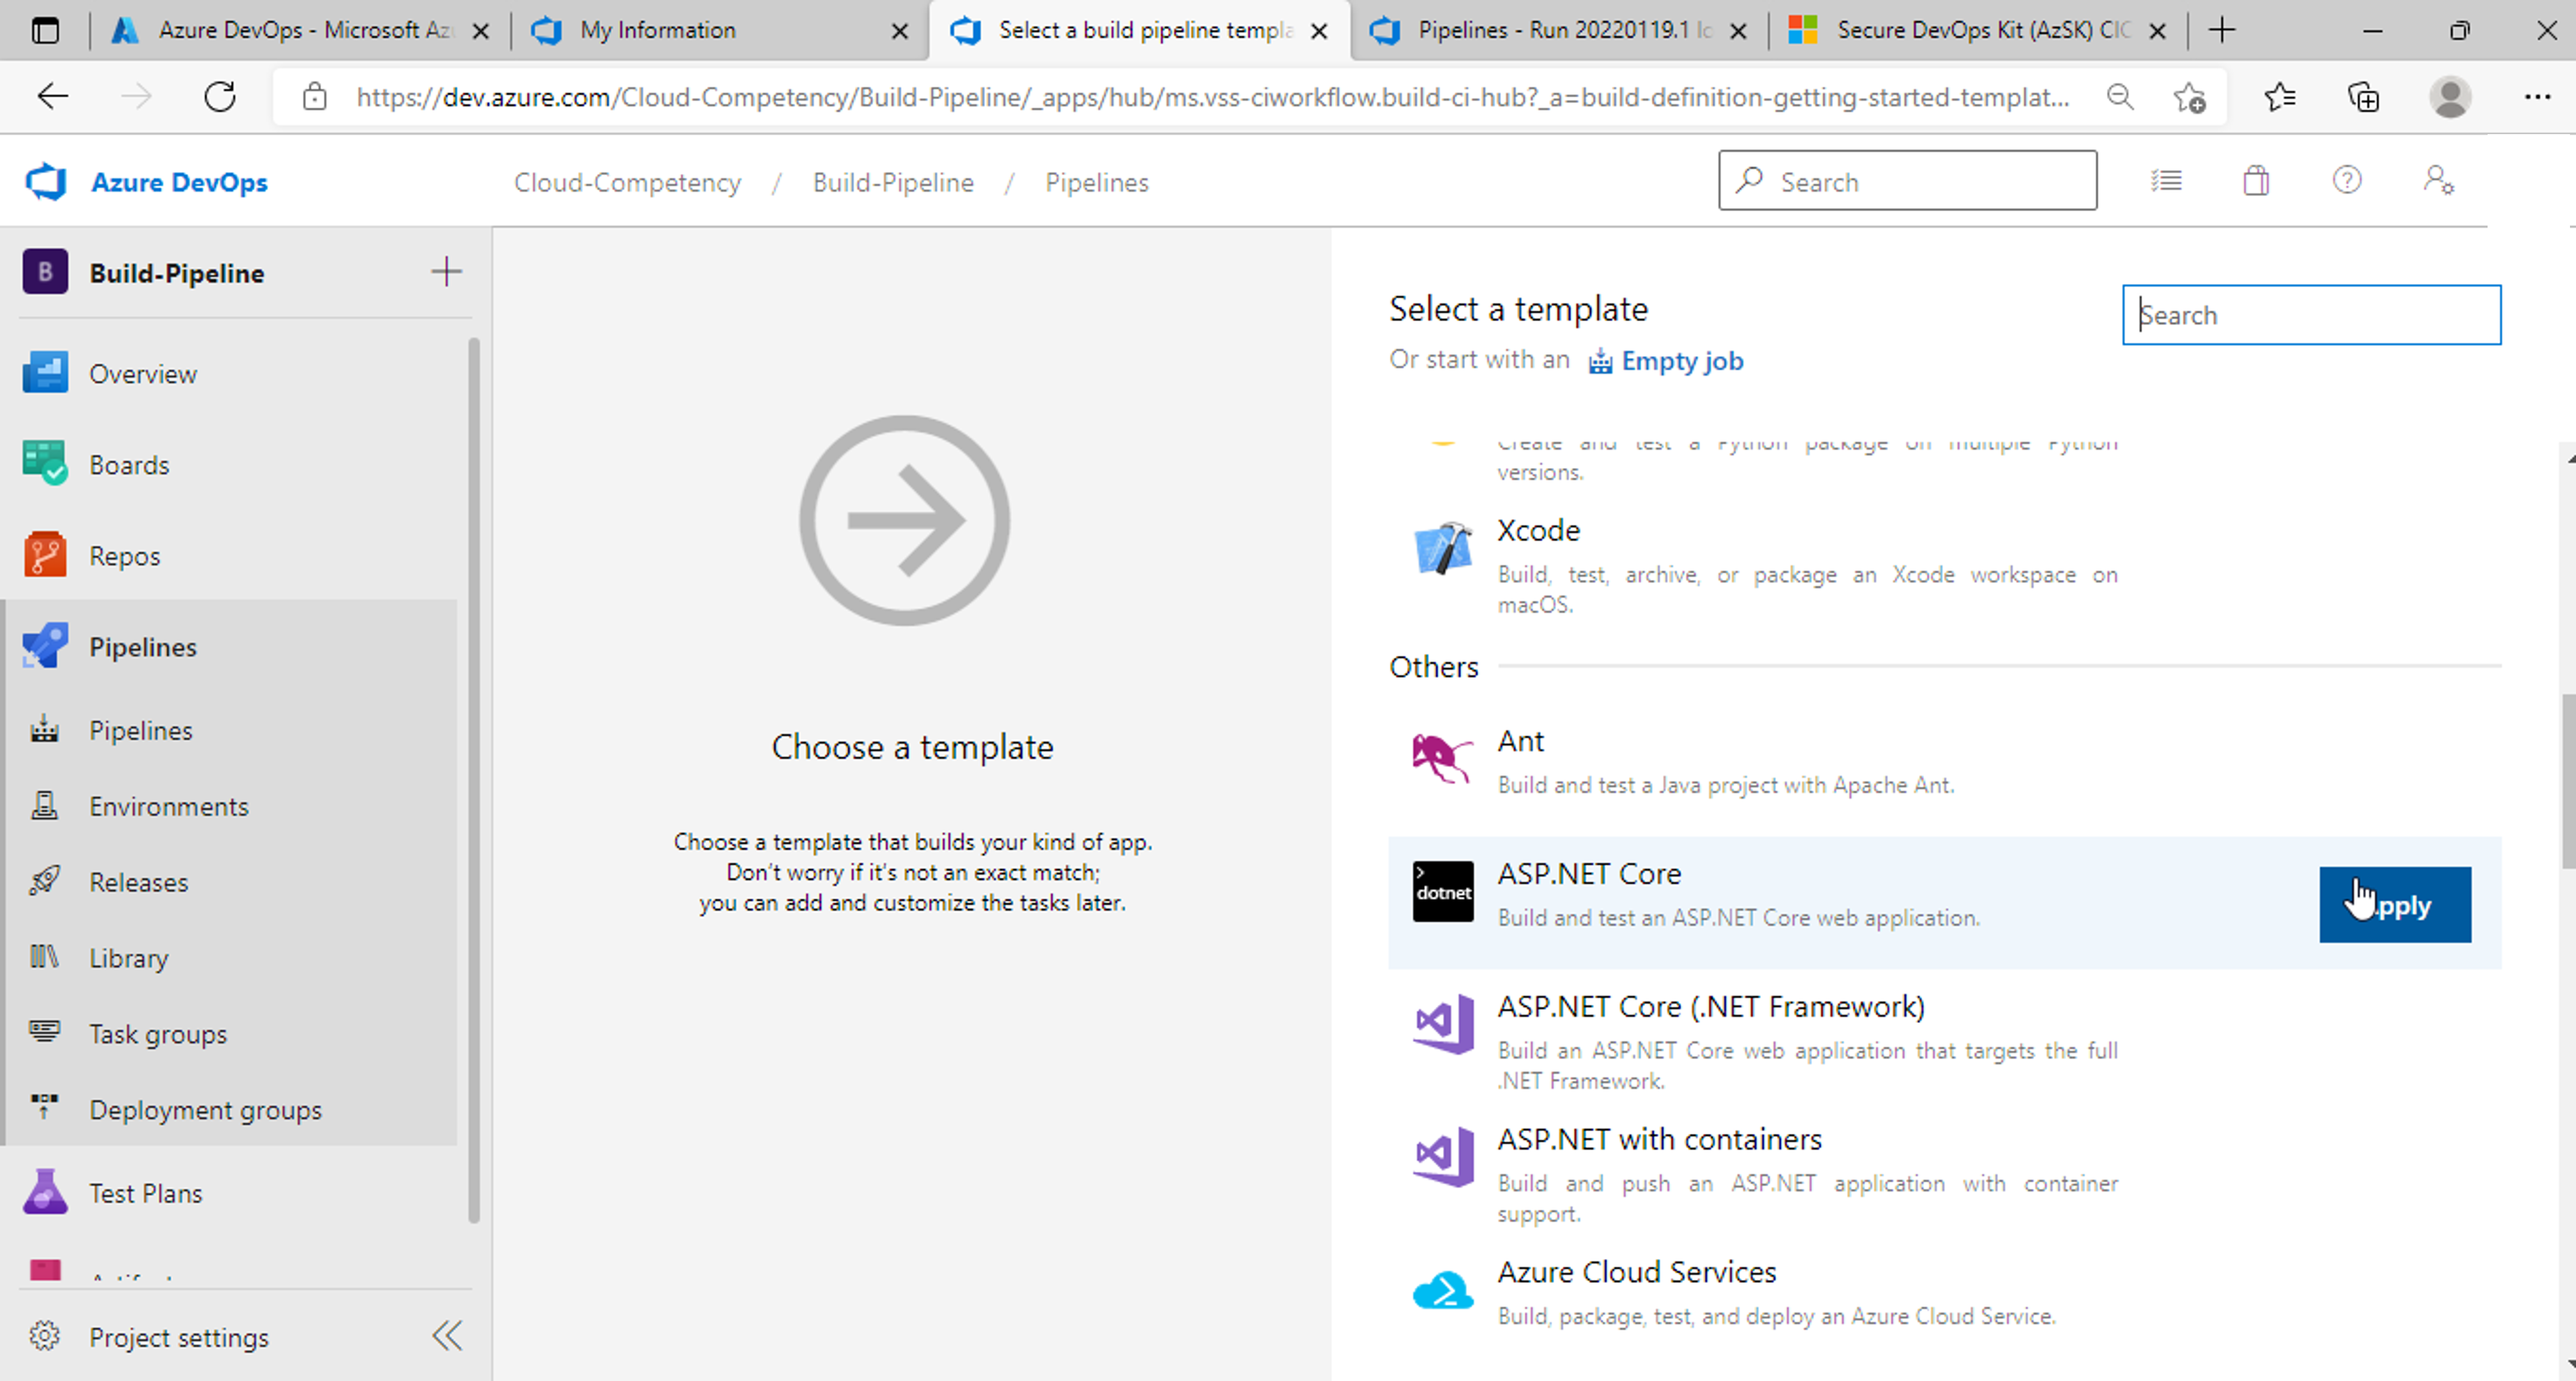
Task: Click the Build-Pipeline project avatar
Action: click(x=45, y=272)
